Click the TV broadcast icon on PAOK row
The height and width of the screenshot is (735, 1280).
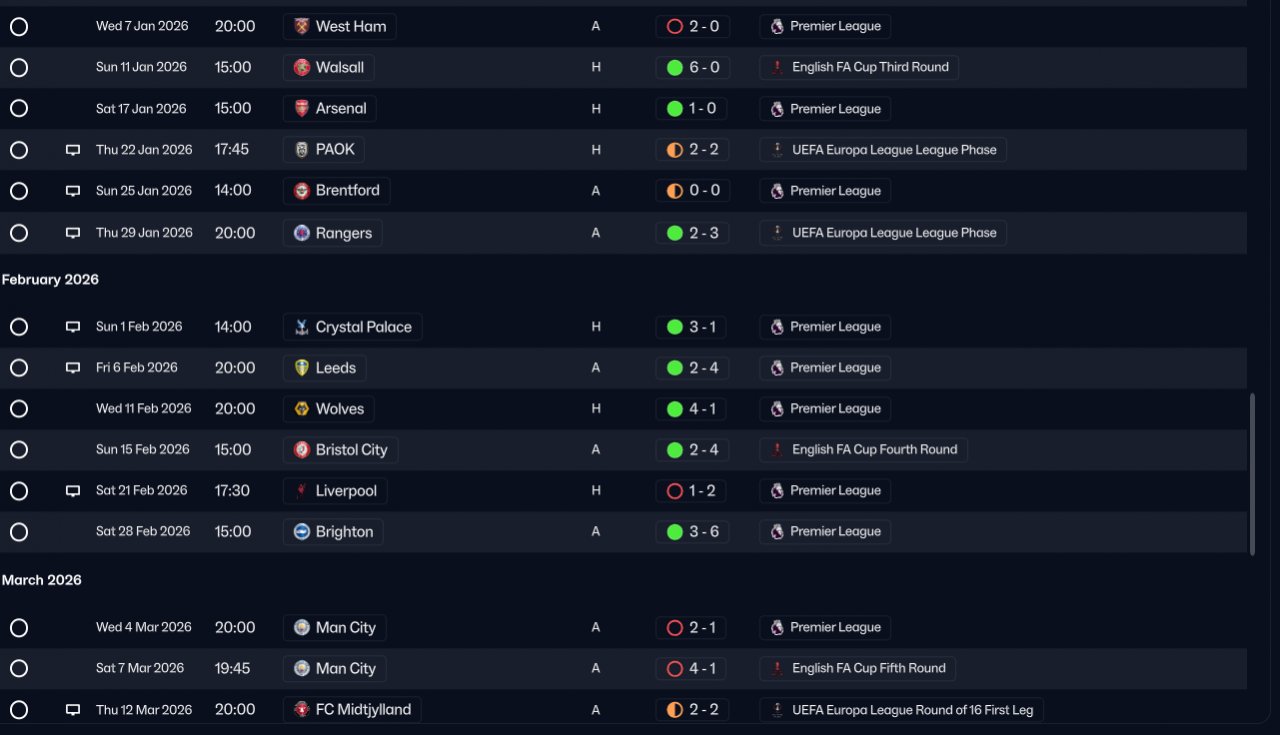[73, 150]
